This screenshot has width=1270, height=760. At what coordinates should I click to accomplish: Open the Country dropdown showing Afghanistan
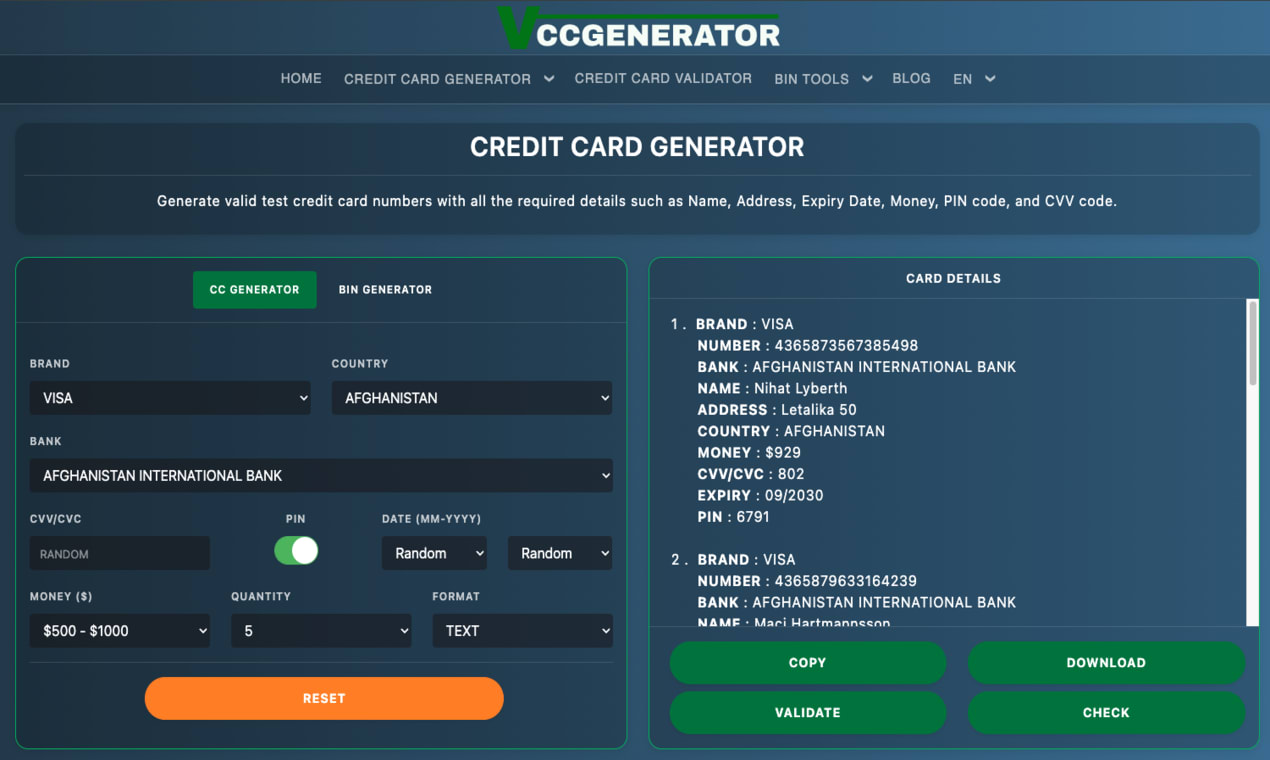coord(472,398)
